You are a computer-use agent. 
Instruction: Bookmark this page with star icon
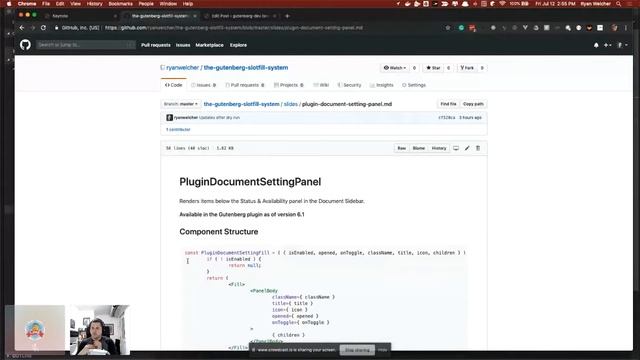[x=448, y=28]
